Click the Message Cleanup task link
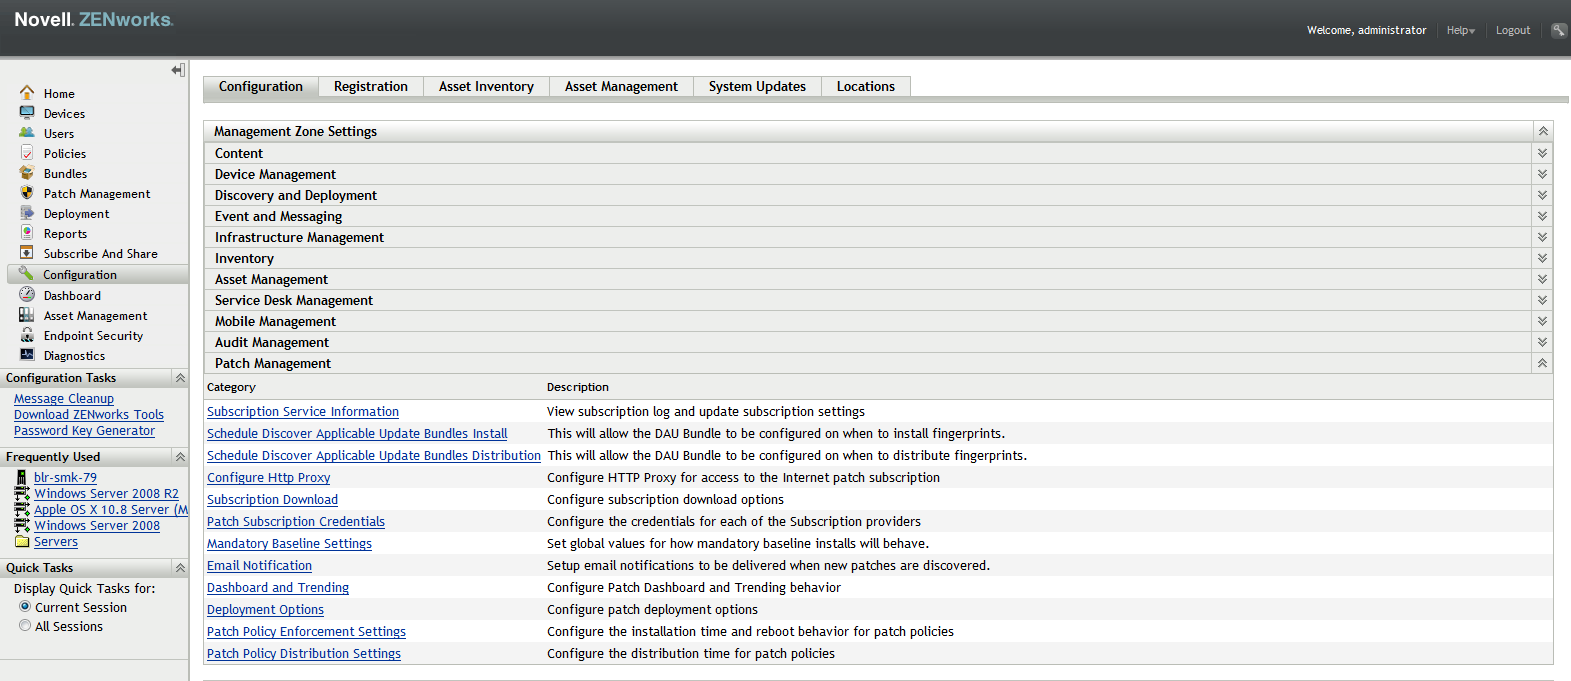The height and width of the screenshot is (681, 1571). click(x=64, y=398)
